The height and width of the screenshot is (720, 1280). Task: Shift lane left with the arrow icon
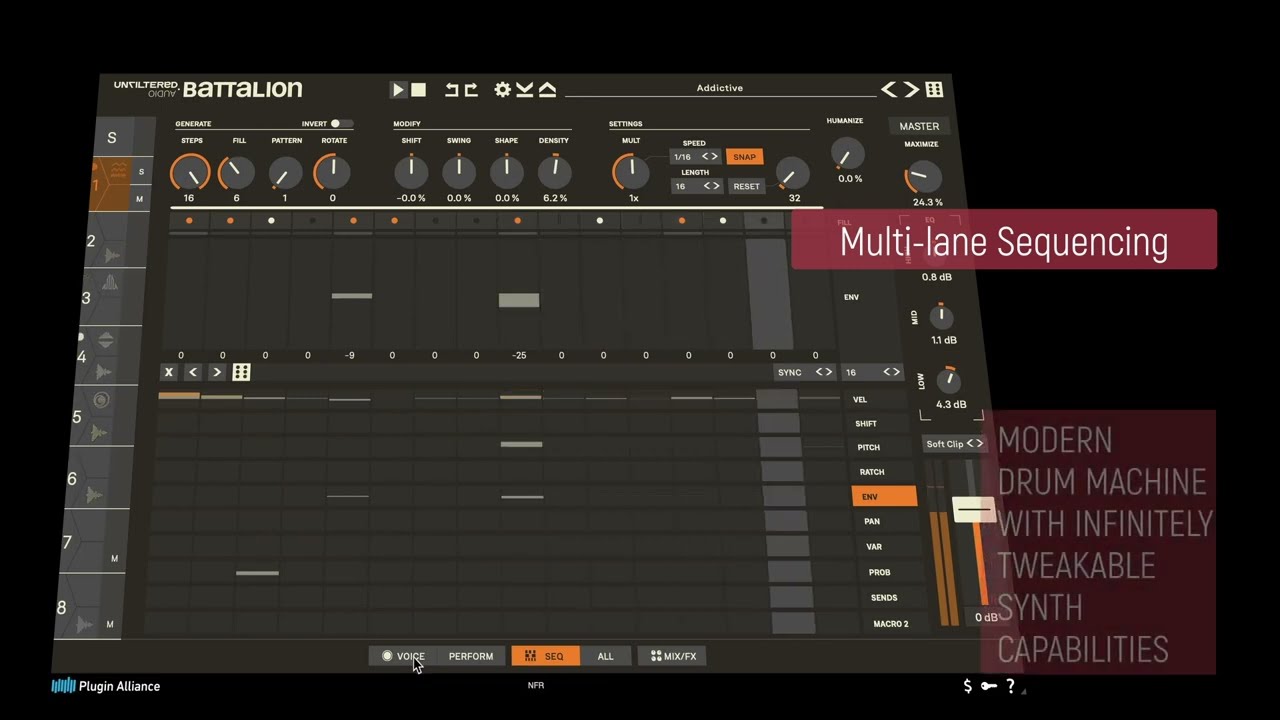193,372
